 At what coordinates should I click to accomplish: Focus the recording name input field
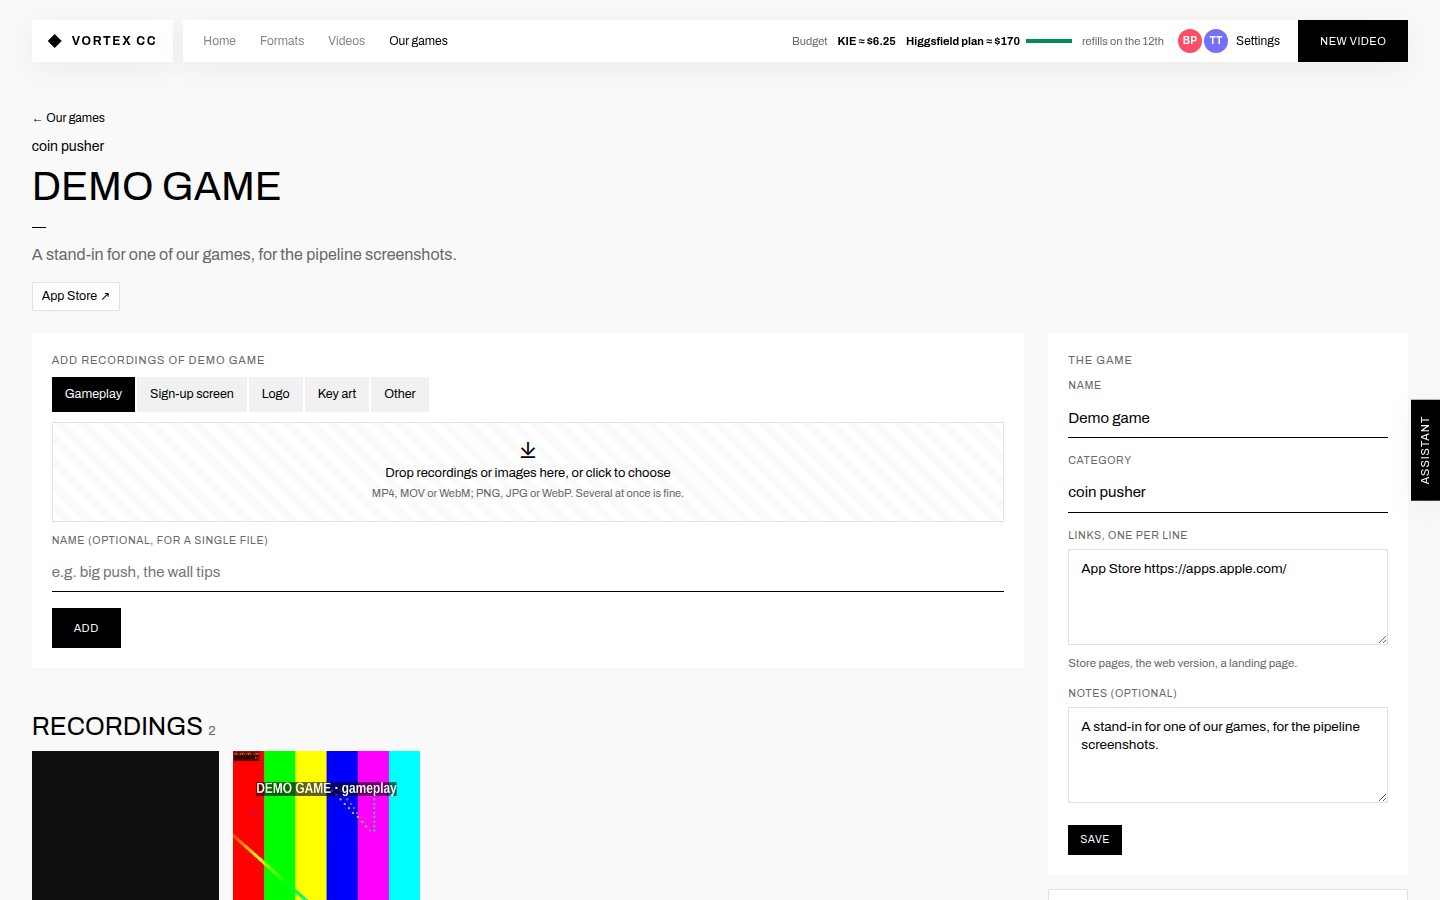click(x=528, y=572)
